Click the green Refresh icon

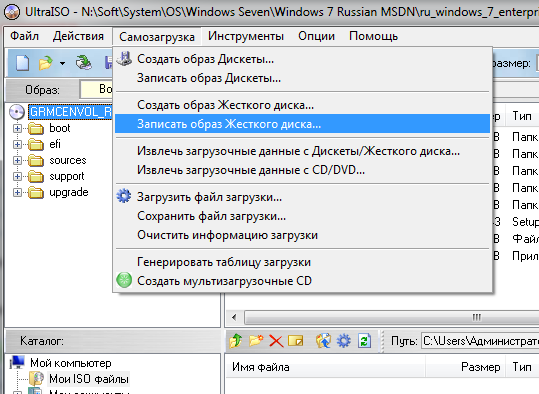(364, 341)
